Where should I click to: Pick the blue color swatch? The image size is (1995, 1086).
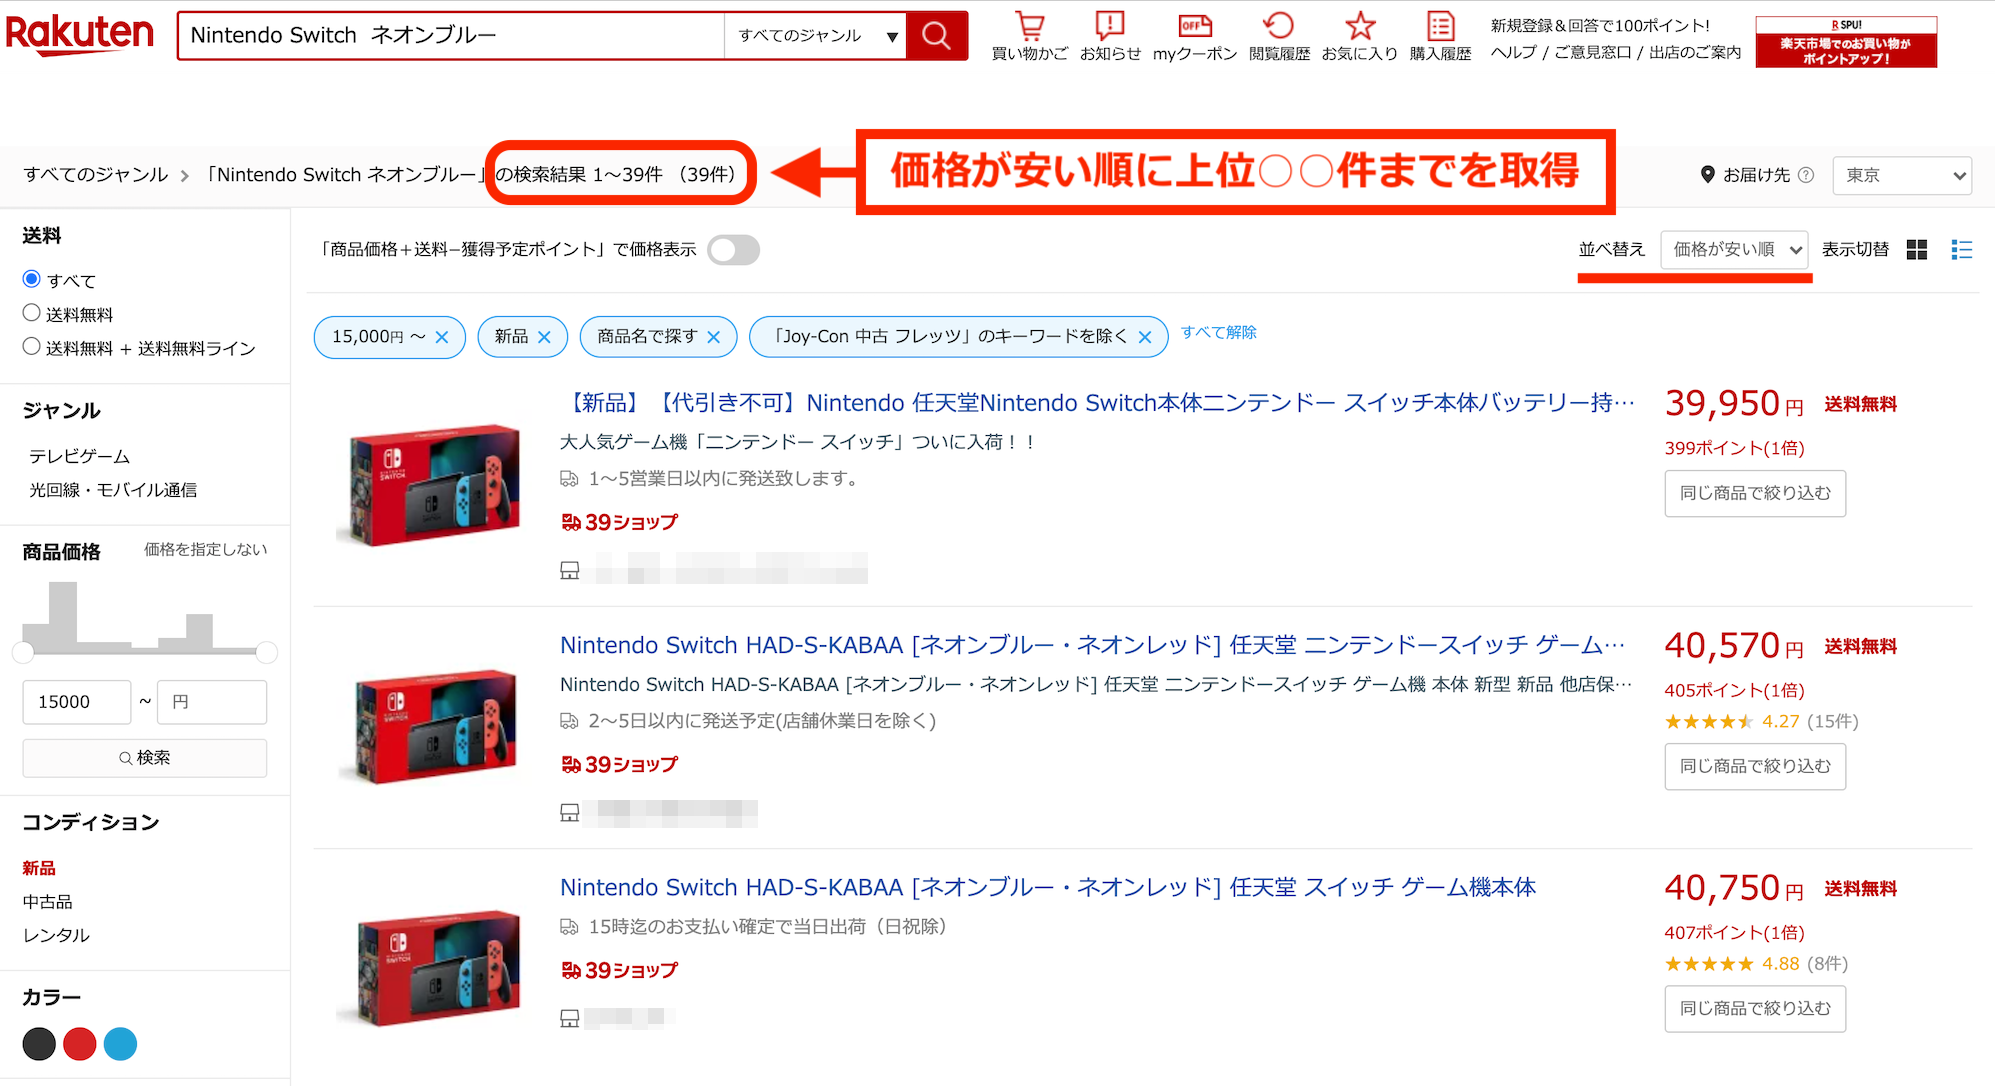[120, 1044]
